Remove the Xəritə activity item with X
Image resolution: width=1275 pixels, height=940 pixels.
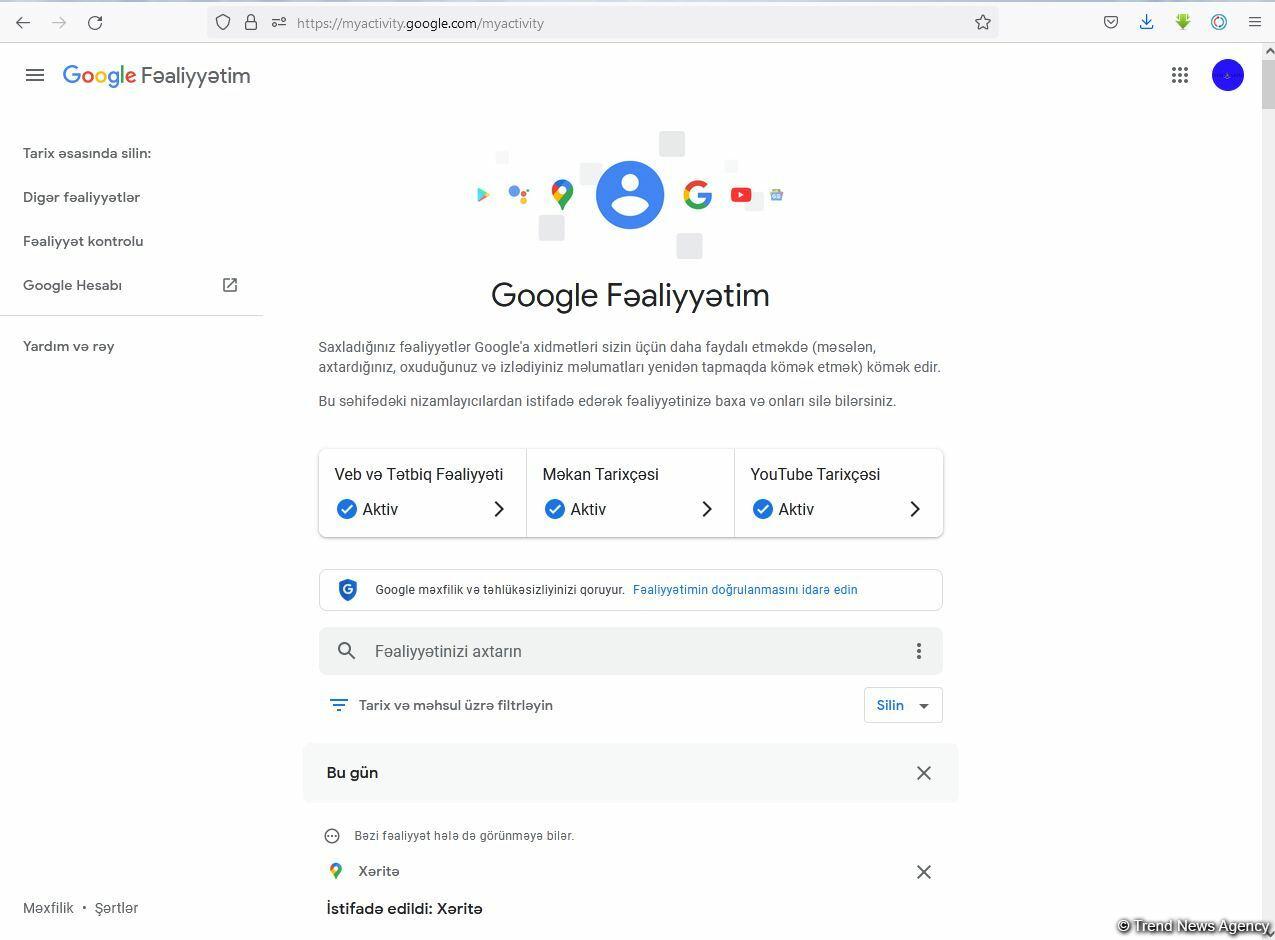[x=924, y=872]
